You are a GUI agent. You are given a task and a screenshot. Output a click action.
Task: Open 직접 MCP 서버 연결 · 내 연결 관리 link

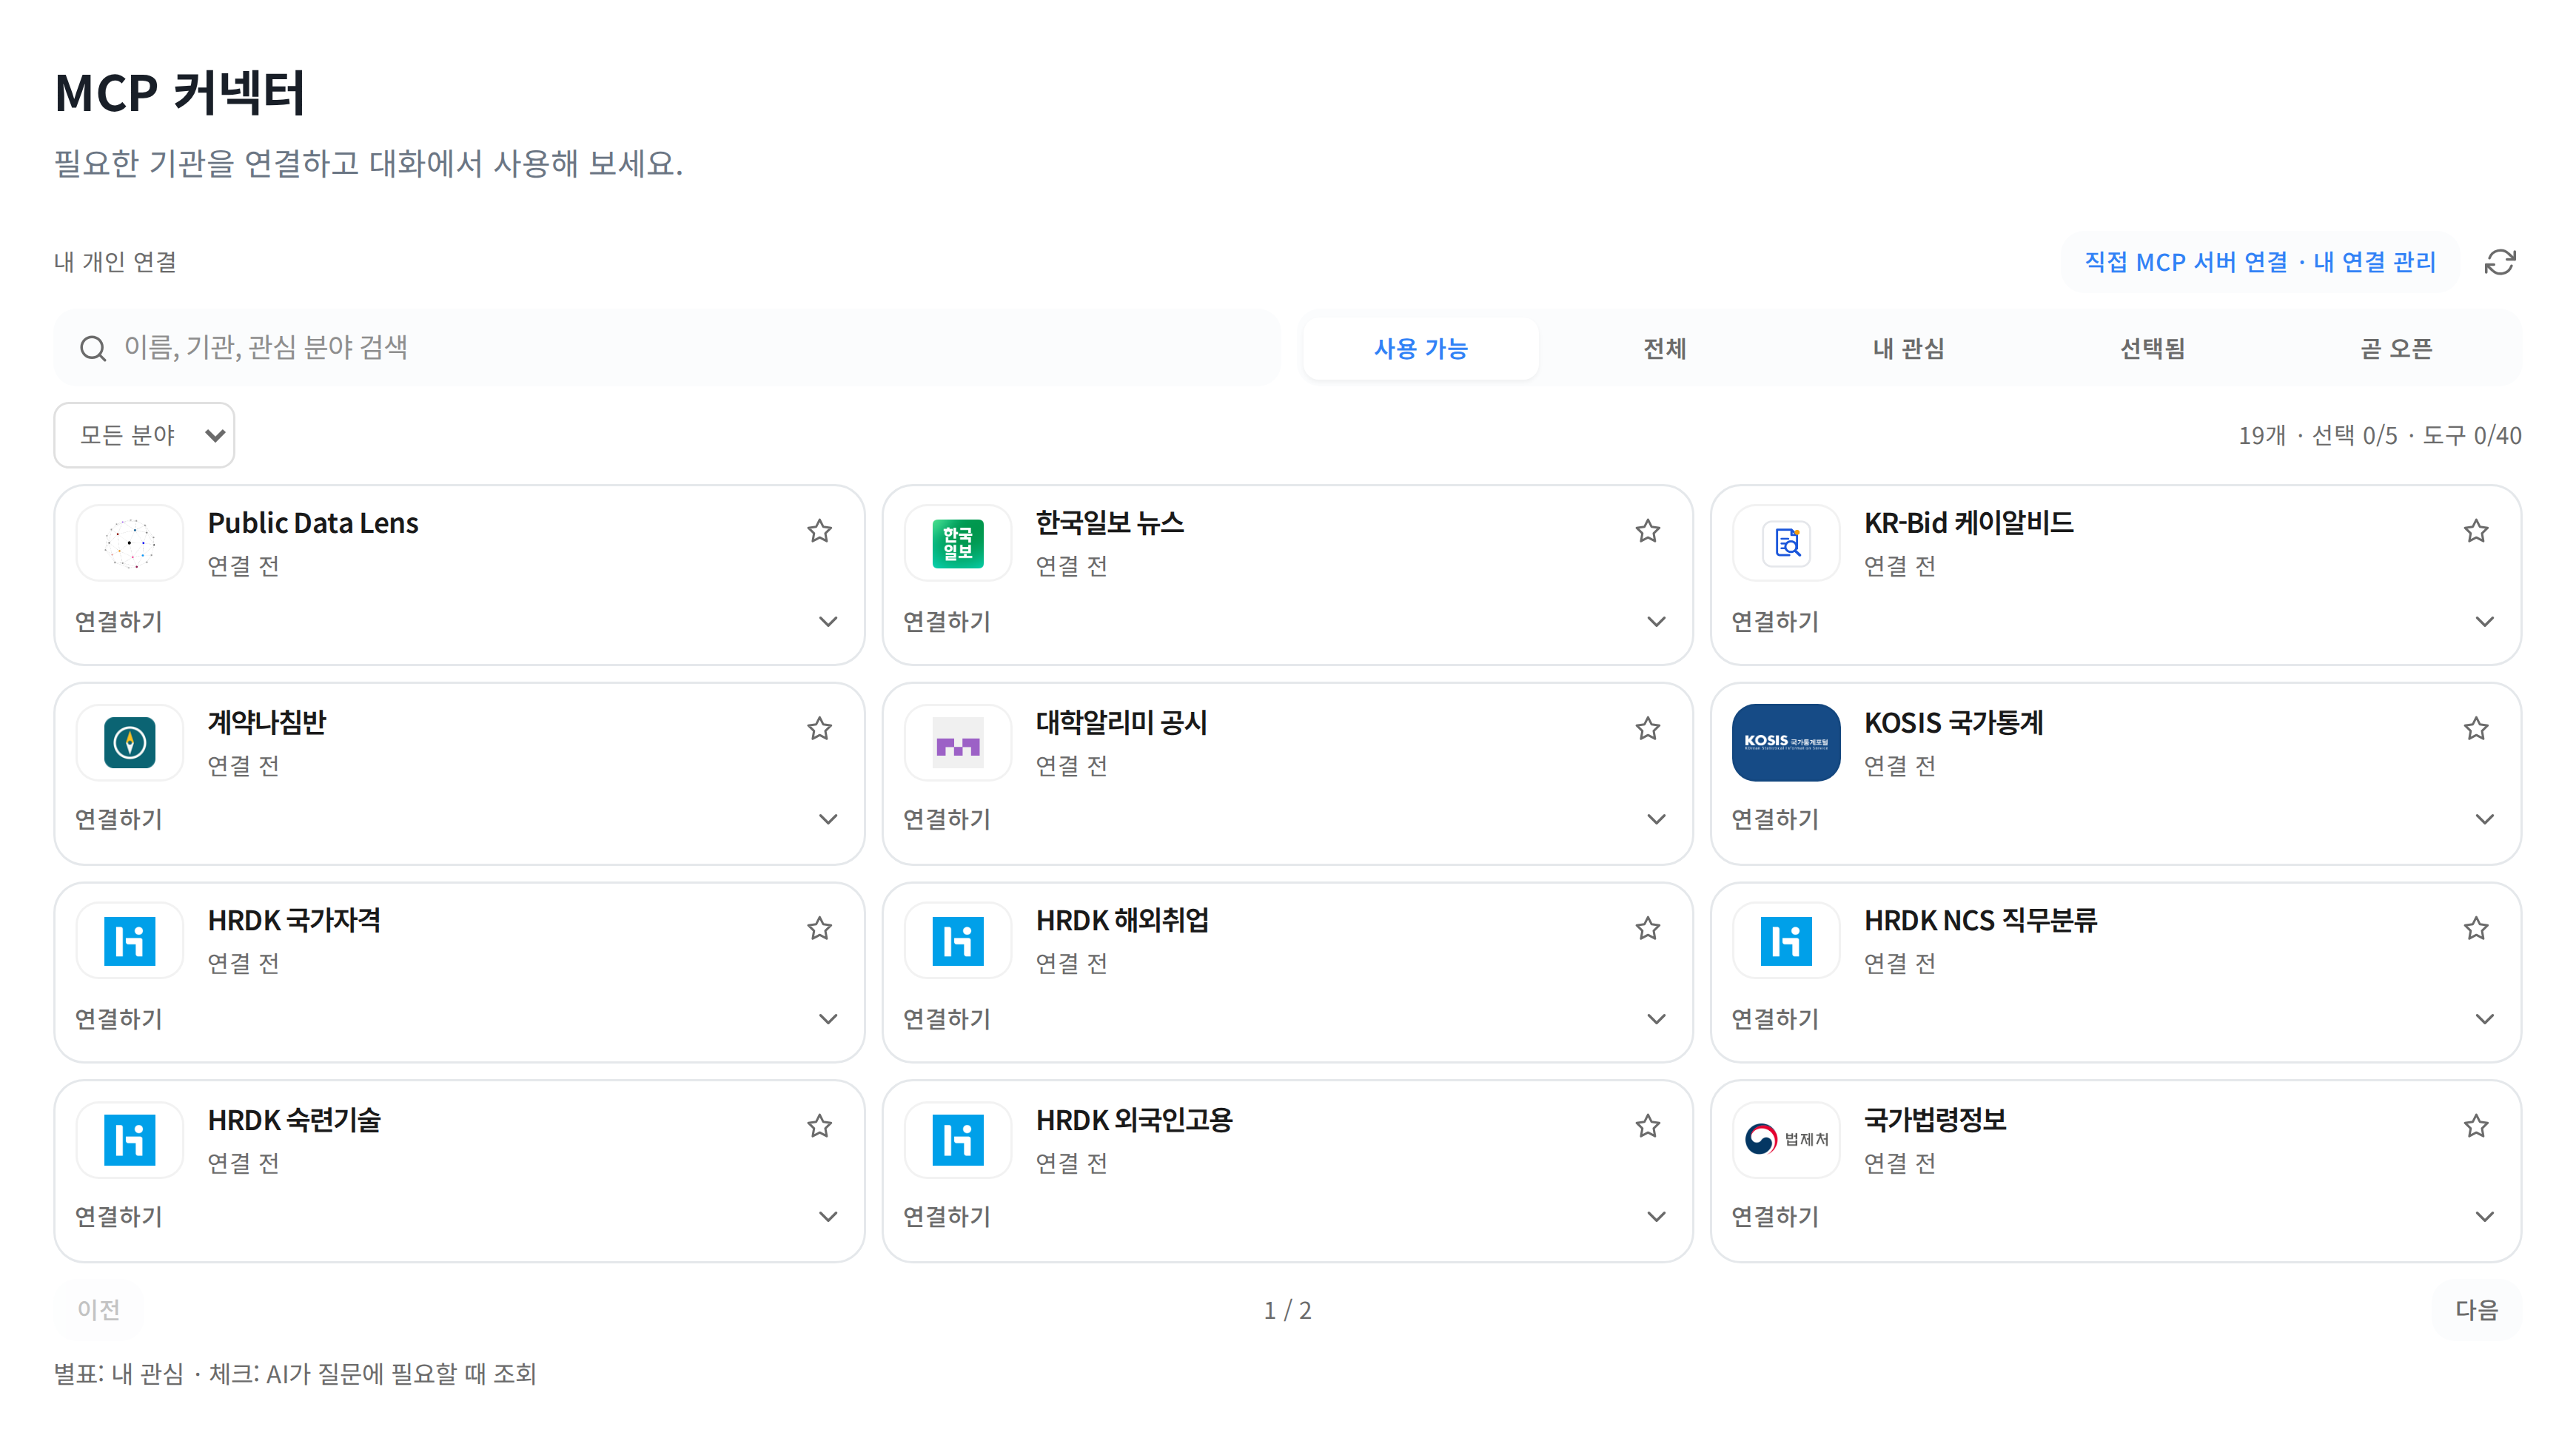[2259, 262]
